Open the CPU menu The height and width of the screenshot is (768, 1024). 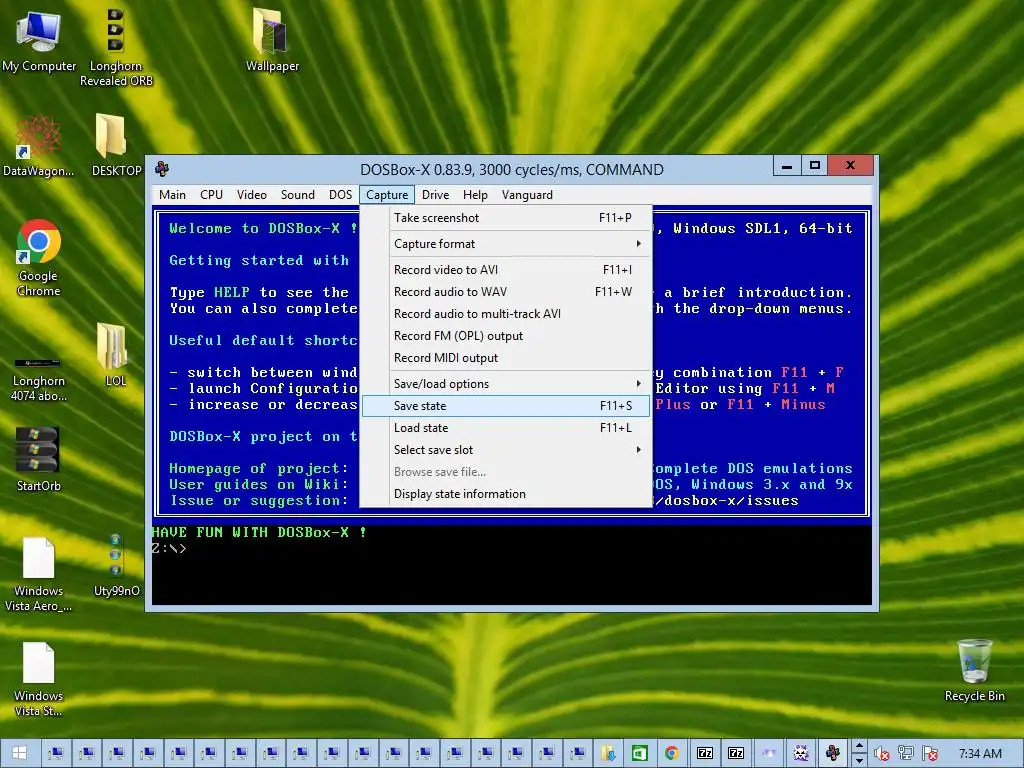[212, 195]
